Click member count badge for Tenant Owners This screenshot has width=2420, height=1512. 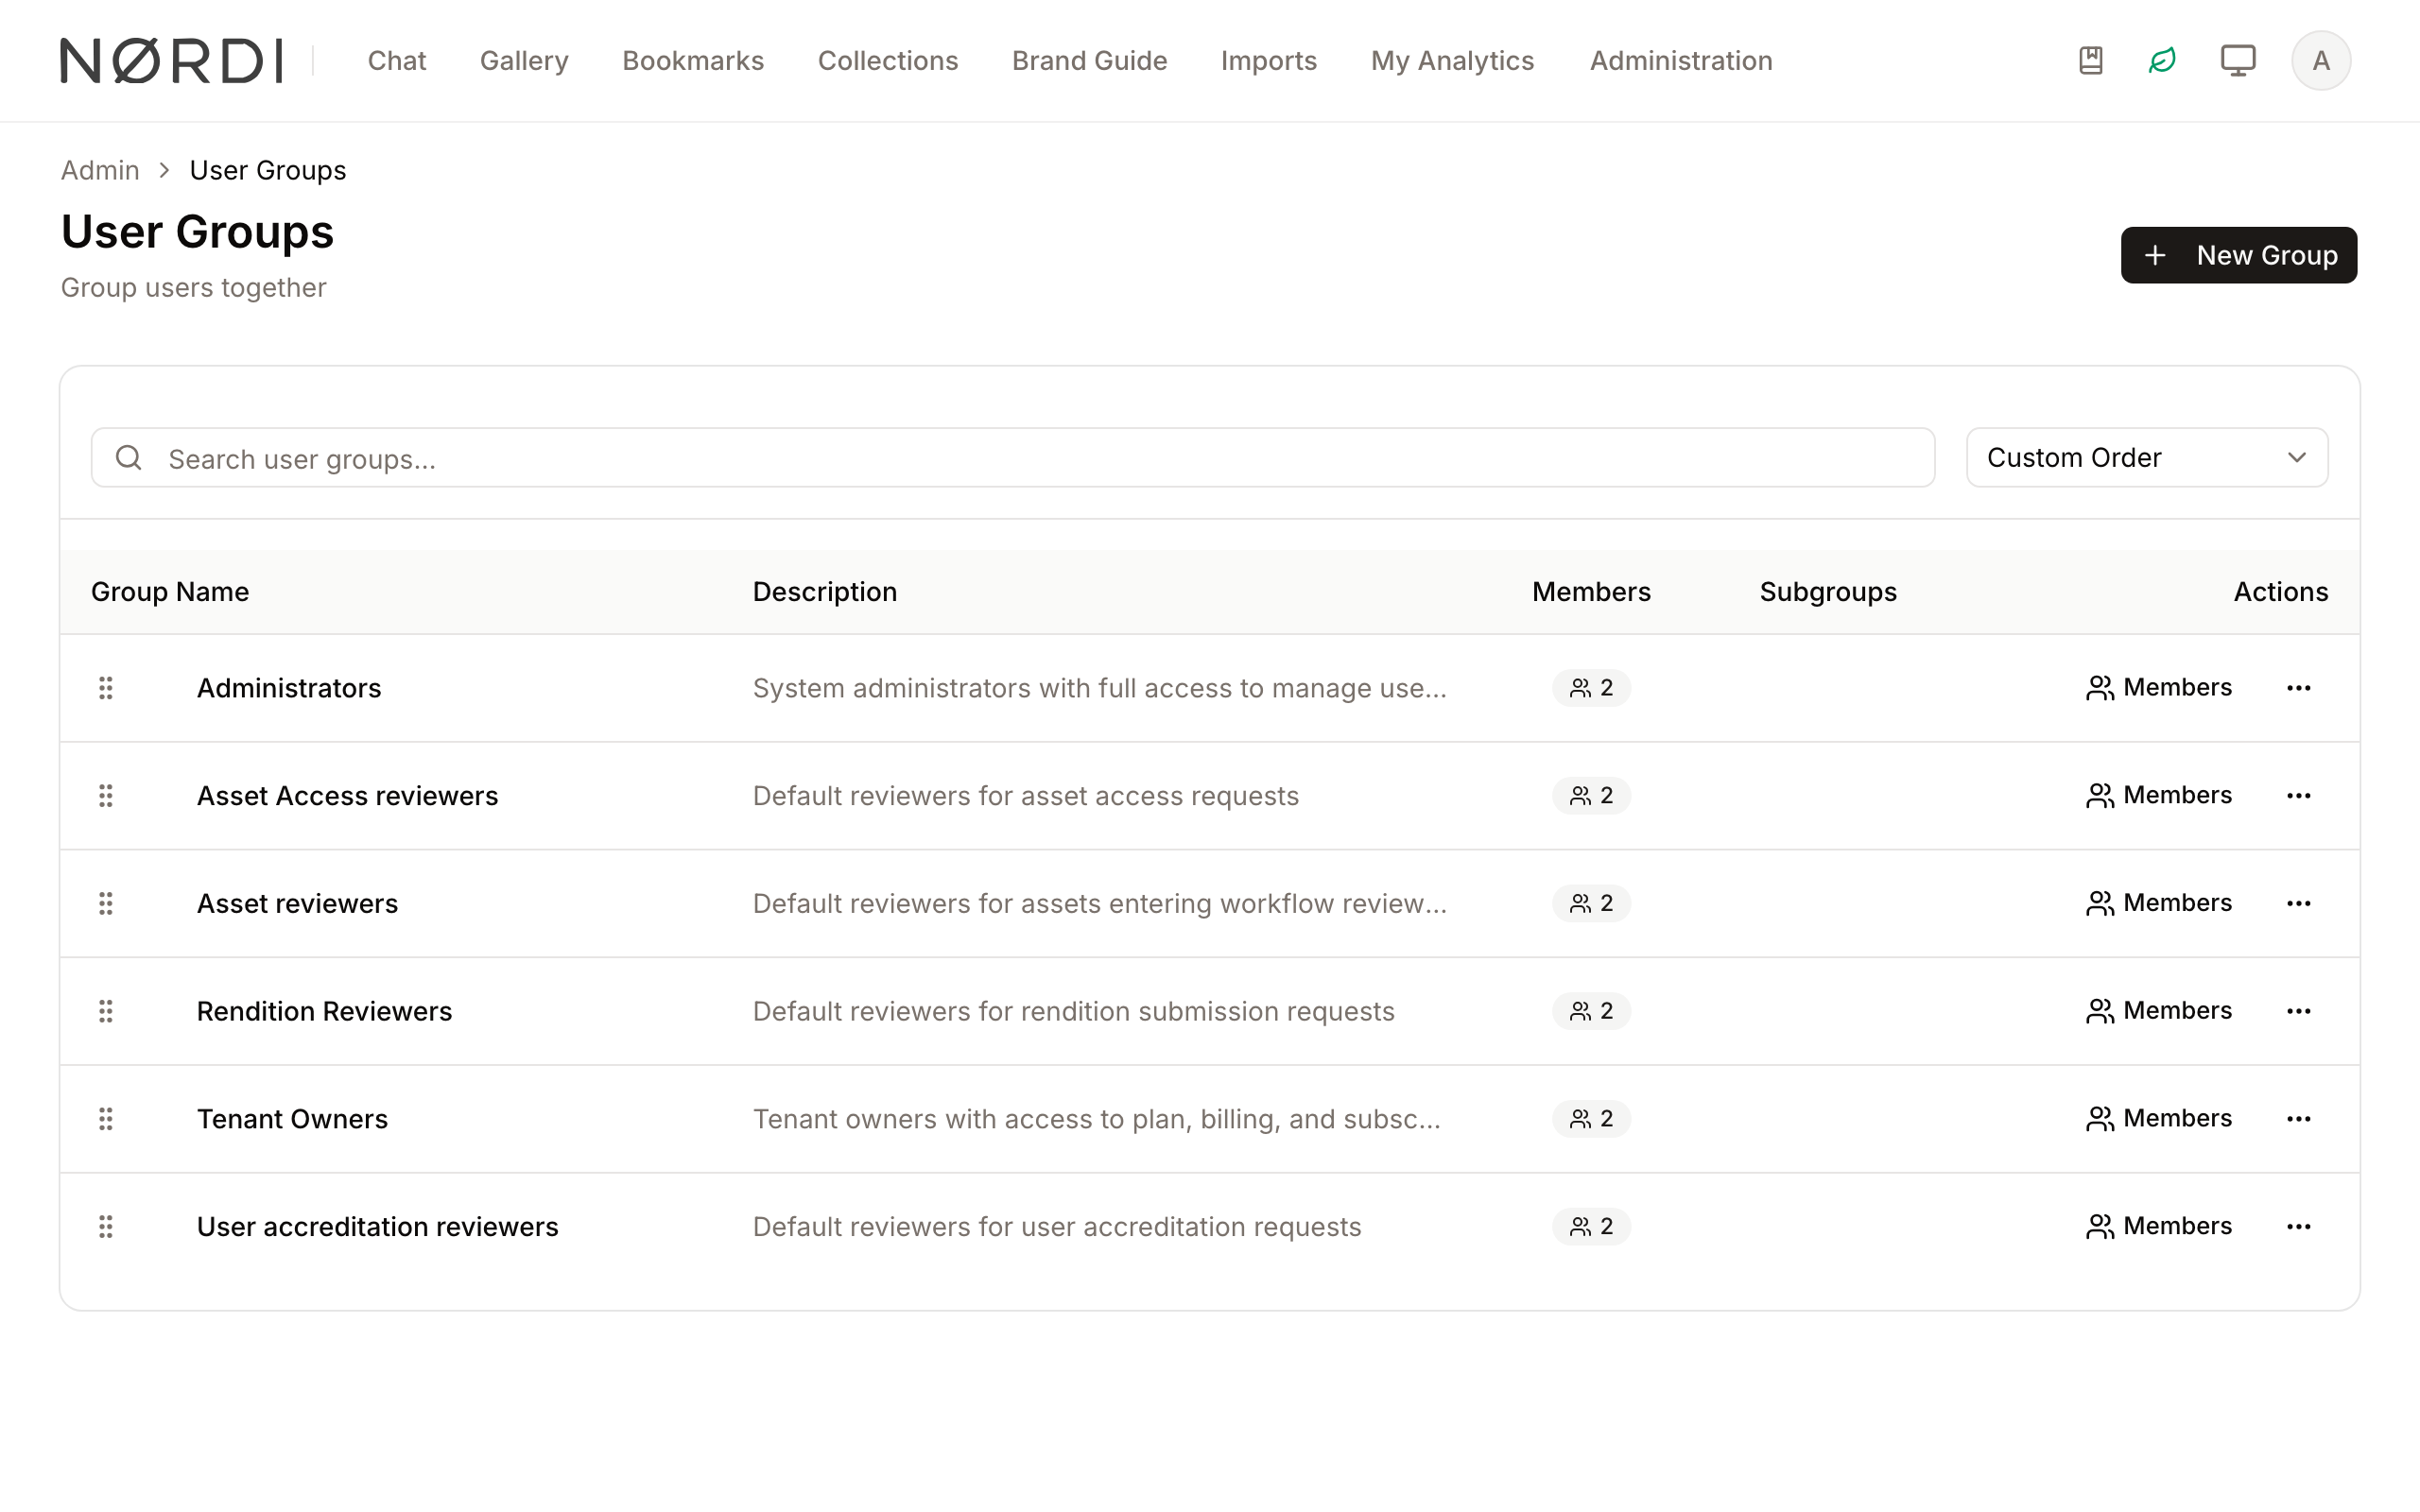(x=1591, y=1119)
